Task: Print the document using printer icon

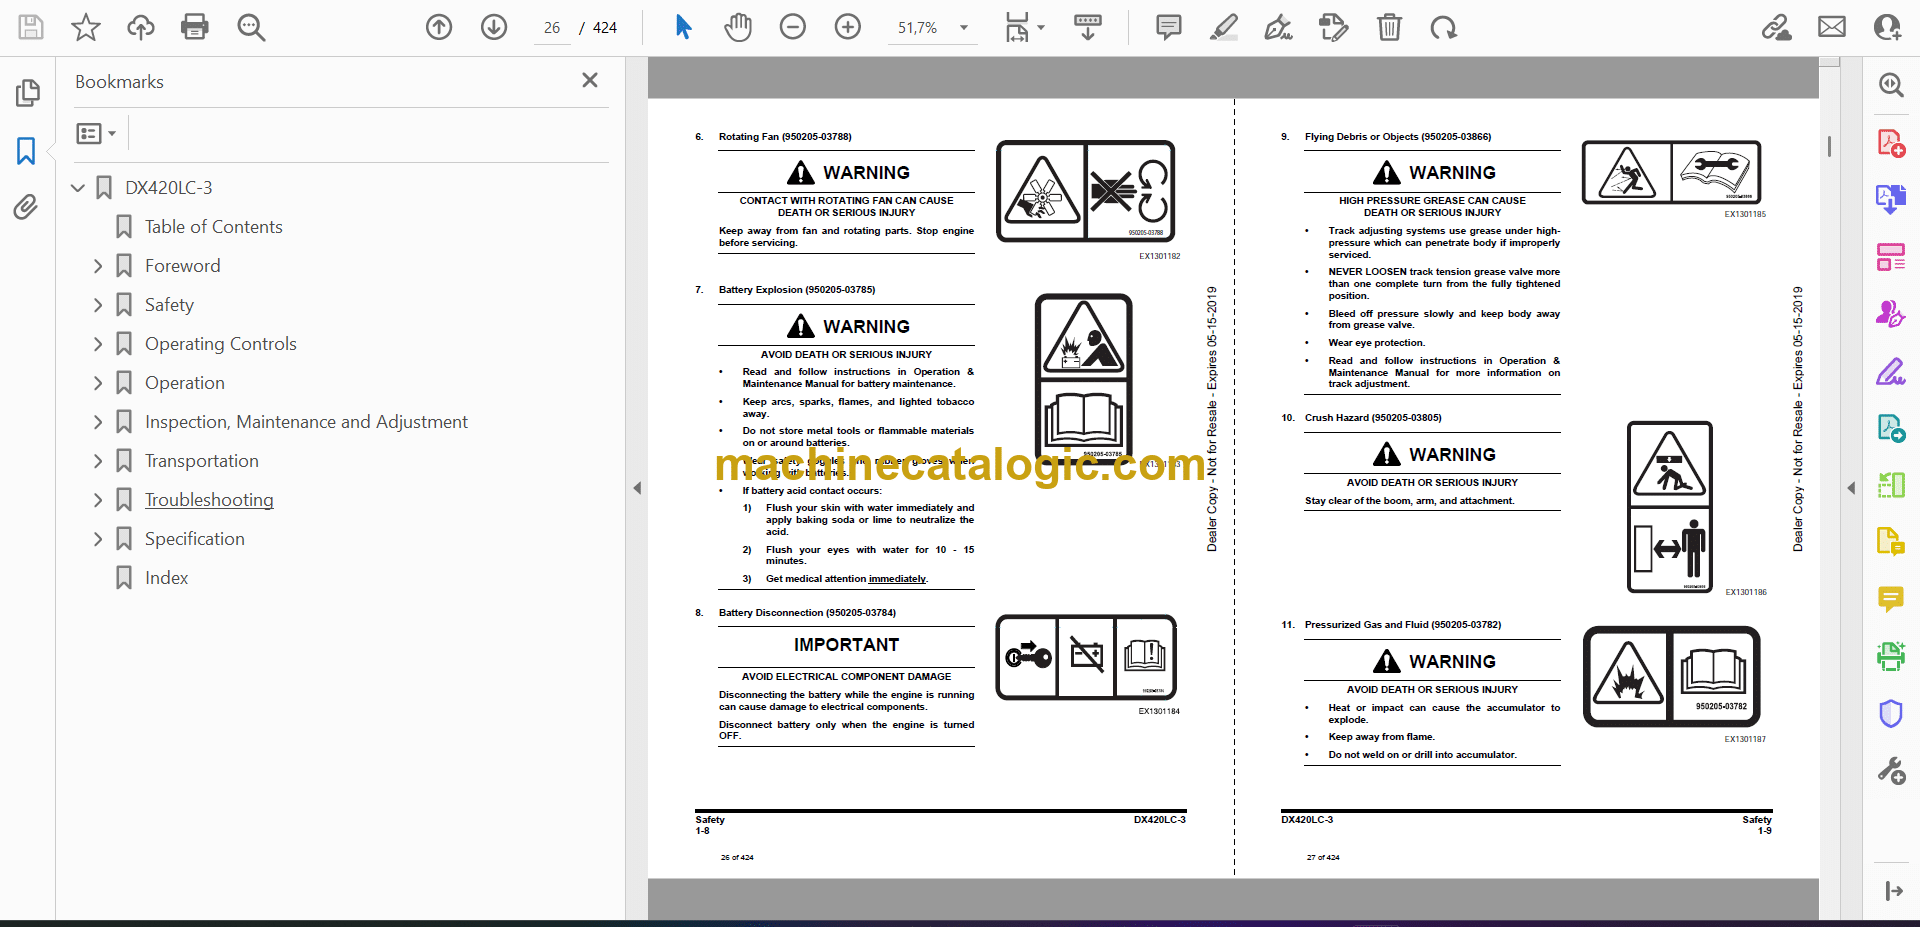Action: click(195, 27)
